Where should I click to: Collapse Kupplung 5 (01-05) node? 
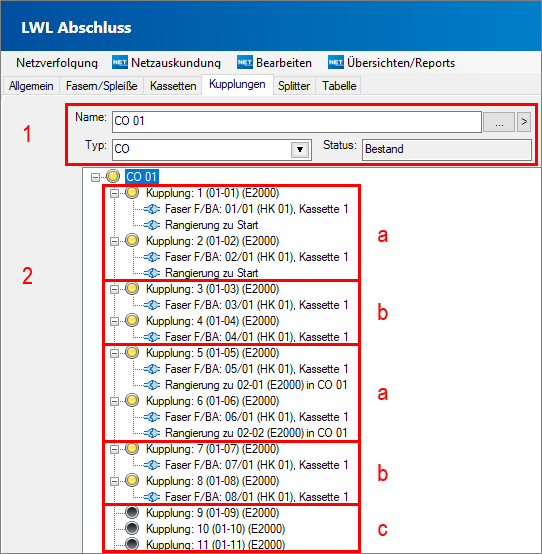(114, 353)
